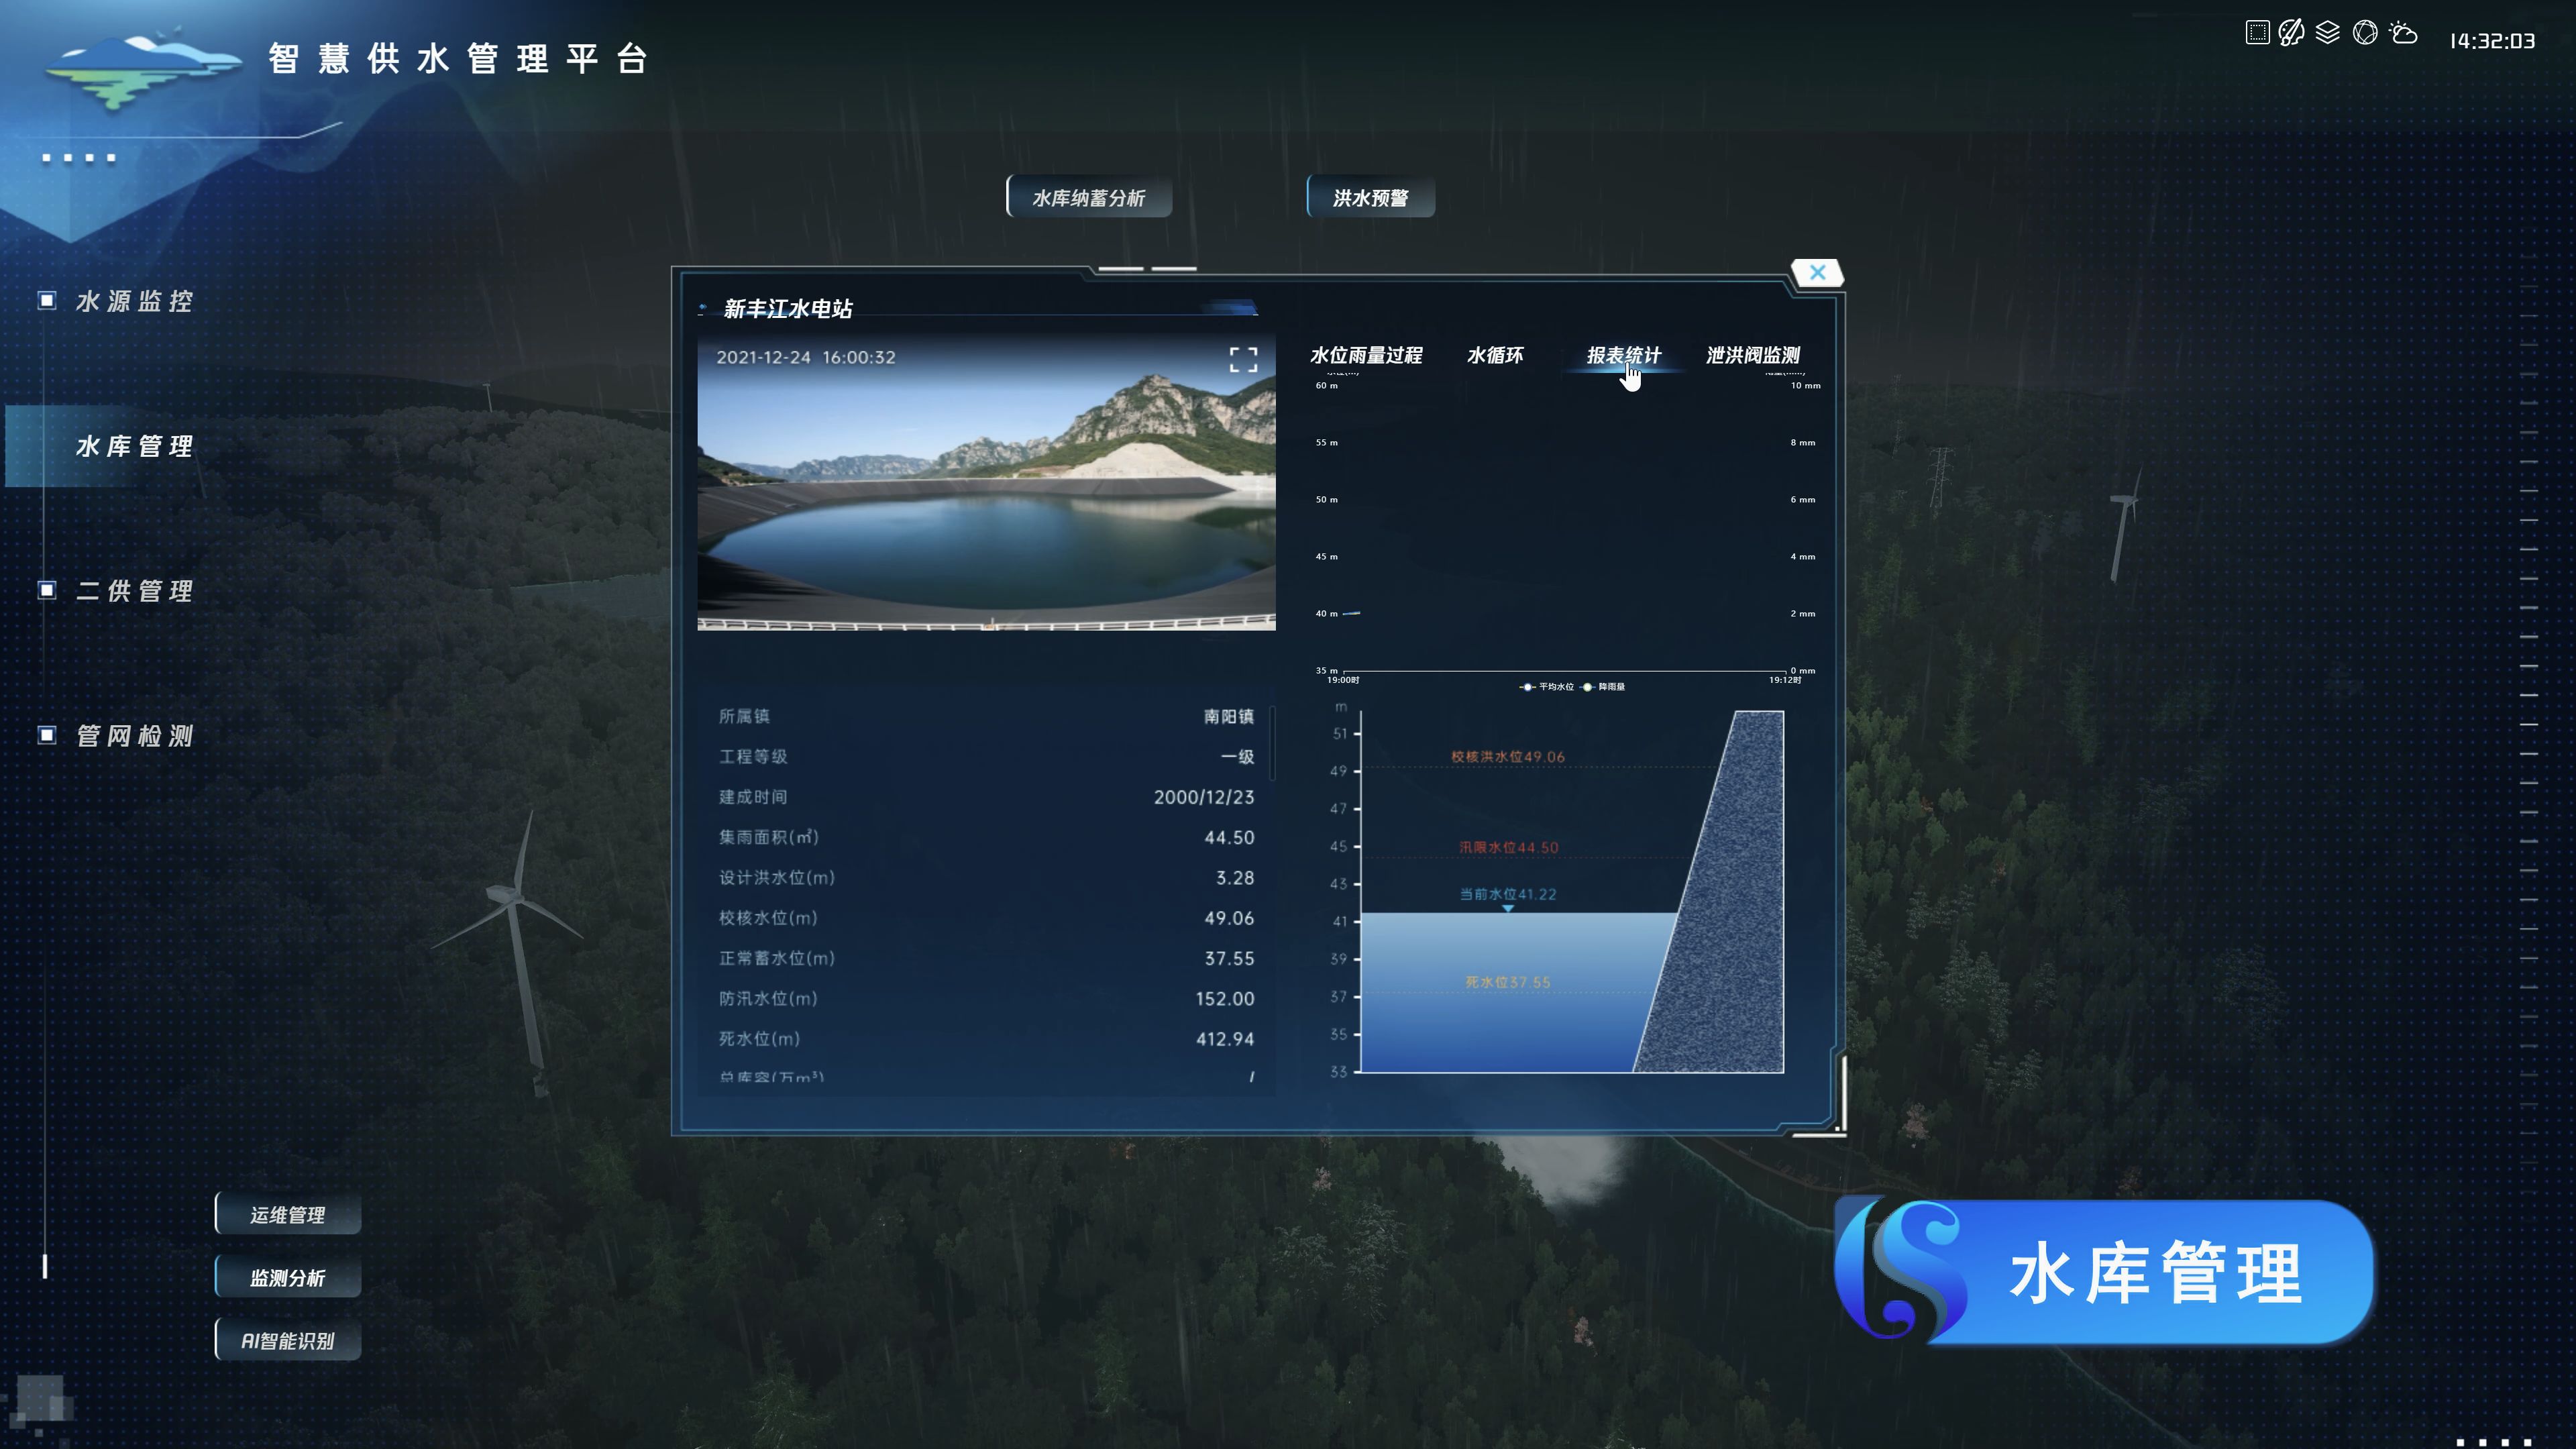Click the 南阳镇 value
This screenshot has width=2576, height=1449.
(1229, 716)
